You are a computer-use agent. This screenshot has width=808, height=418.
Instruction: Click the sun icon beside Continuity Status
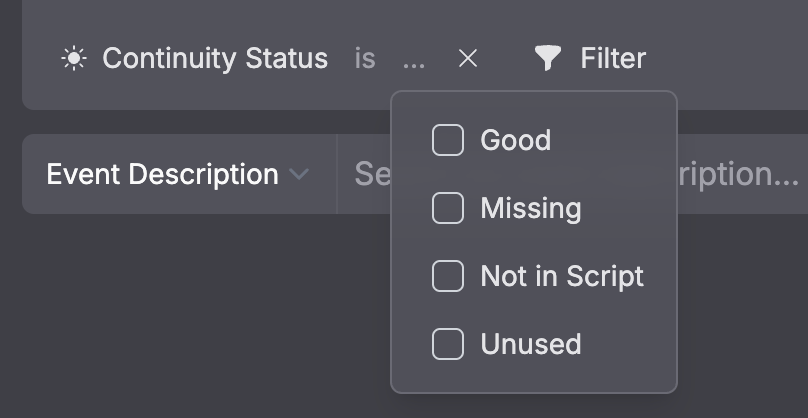pyautogui.click(x=74, y=59)
